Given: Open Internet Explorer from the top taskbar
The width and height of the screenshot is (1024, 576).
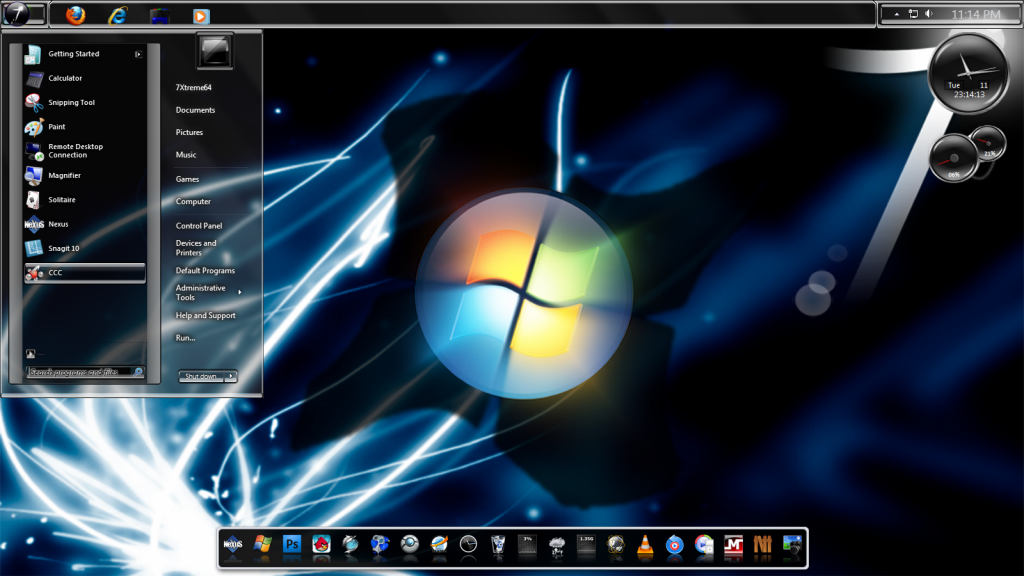Looking at the screenshot, I should (118, 14).
